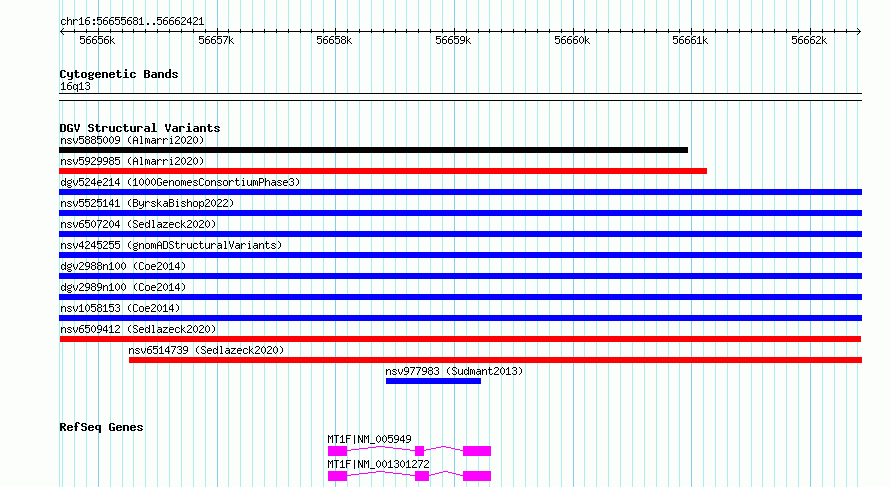Click the left arrowhead of the ruler
This screenshot has width=890, height=487.
point(62,31)
